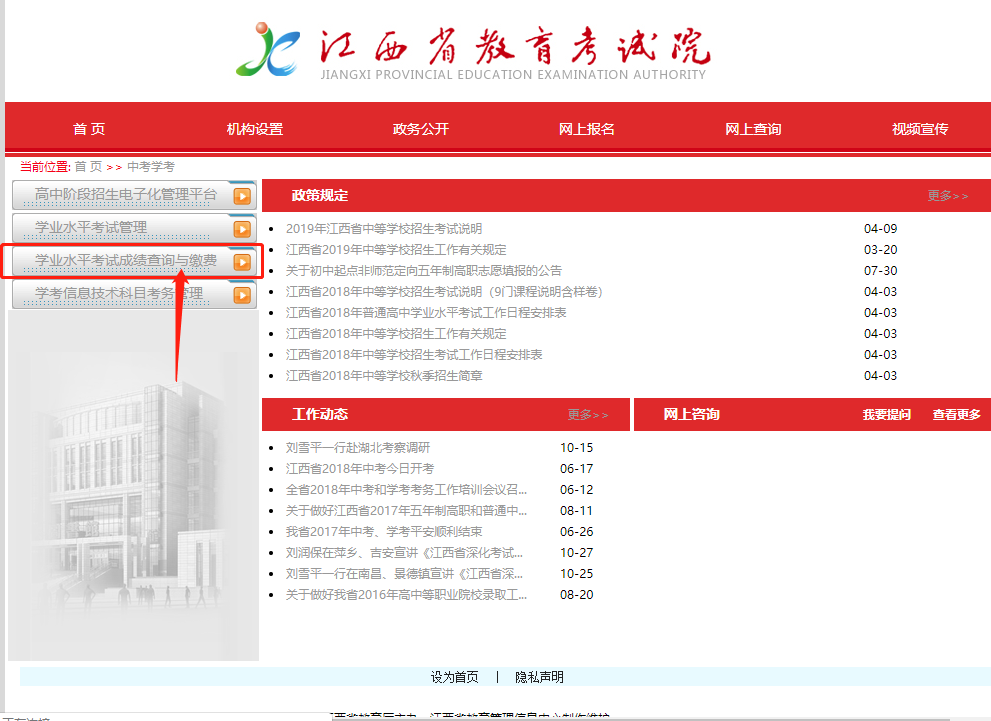The height and width of the screenshot is (721, 991).
Task: Open the 网上报名 navigation menu
Action: pos(587,129)
